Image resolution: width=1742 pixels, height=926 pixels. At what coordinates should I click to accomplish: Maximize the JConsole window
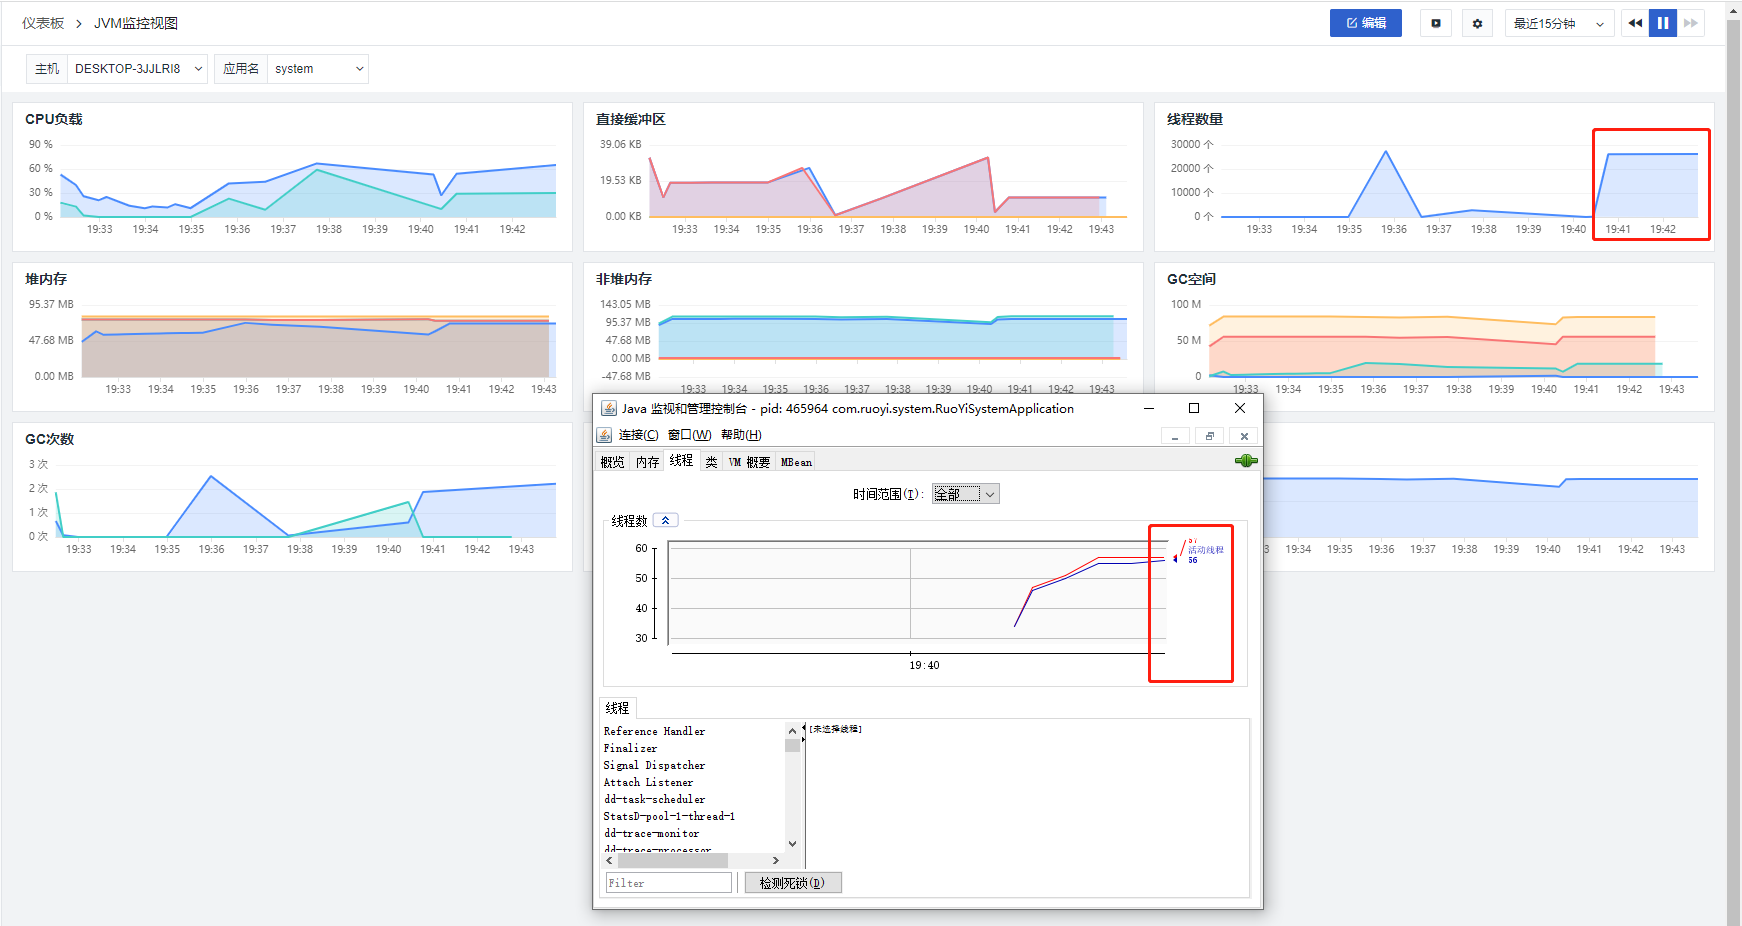pyautogui.click(x=1194, y=408)
